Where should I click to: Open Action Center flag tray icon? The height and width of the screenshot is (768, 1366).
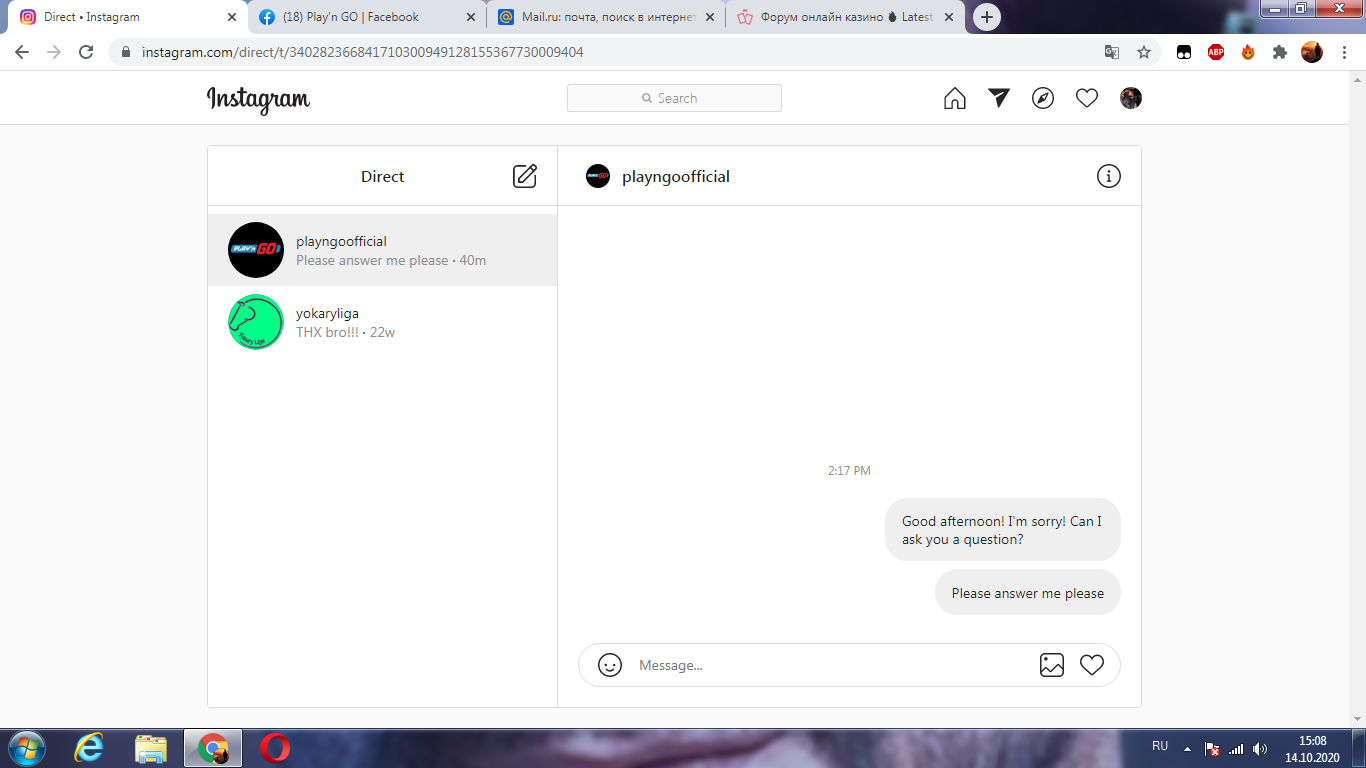coord(1212,748)
